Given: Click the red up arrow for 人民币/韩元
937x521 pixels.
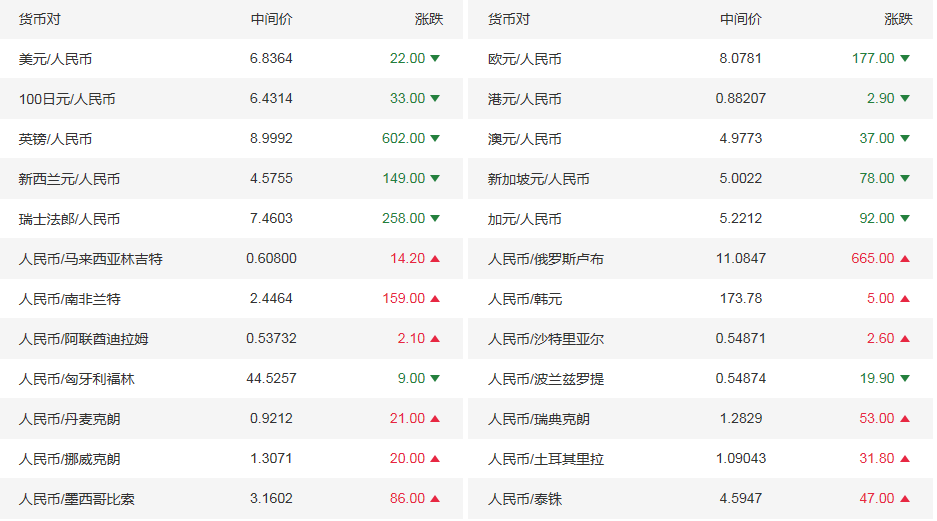Looking at the screenshot, I should click(905, 299).
